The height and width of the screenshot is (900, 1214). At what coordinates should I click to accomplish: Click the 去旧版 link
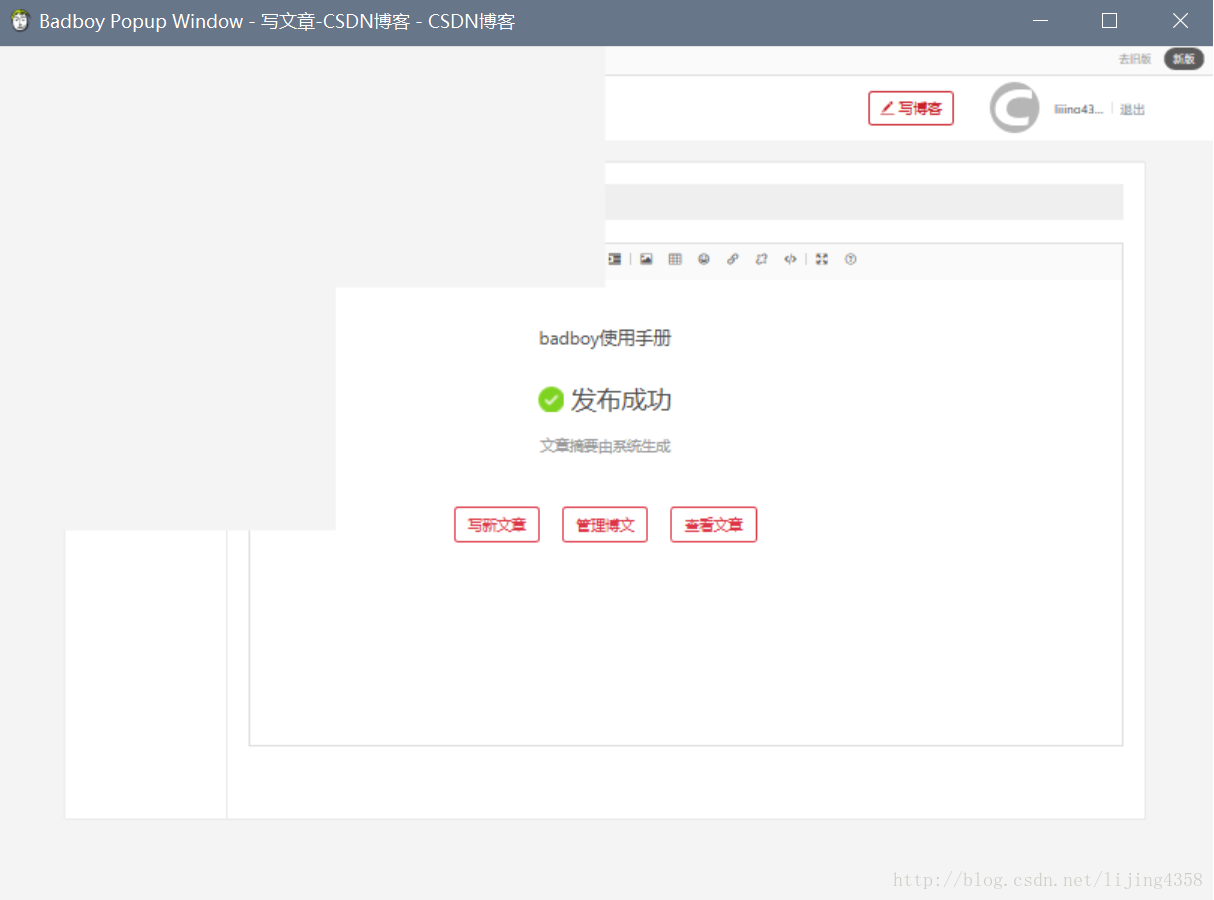(1135, 59)
